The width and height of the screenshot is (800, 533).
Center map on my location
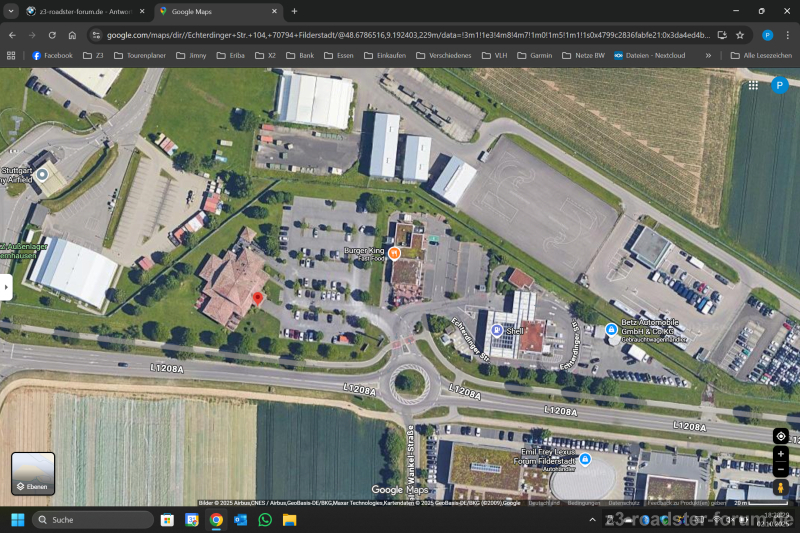(781, 436)
